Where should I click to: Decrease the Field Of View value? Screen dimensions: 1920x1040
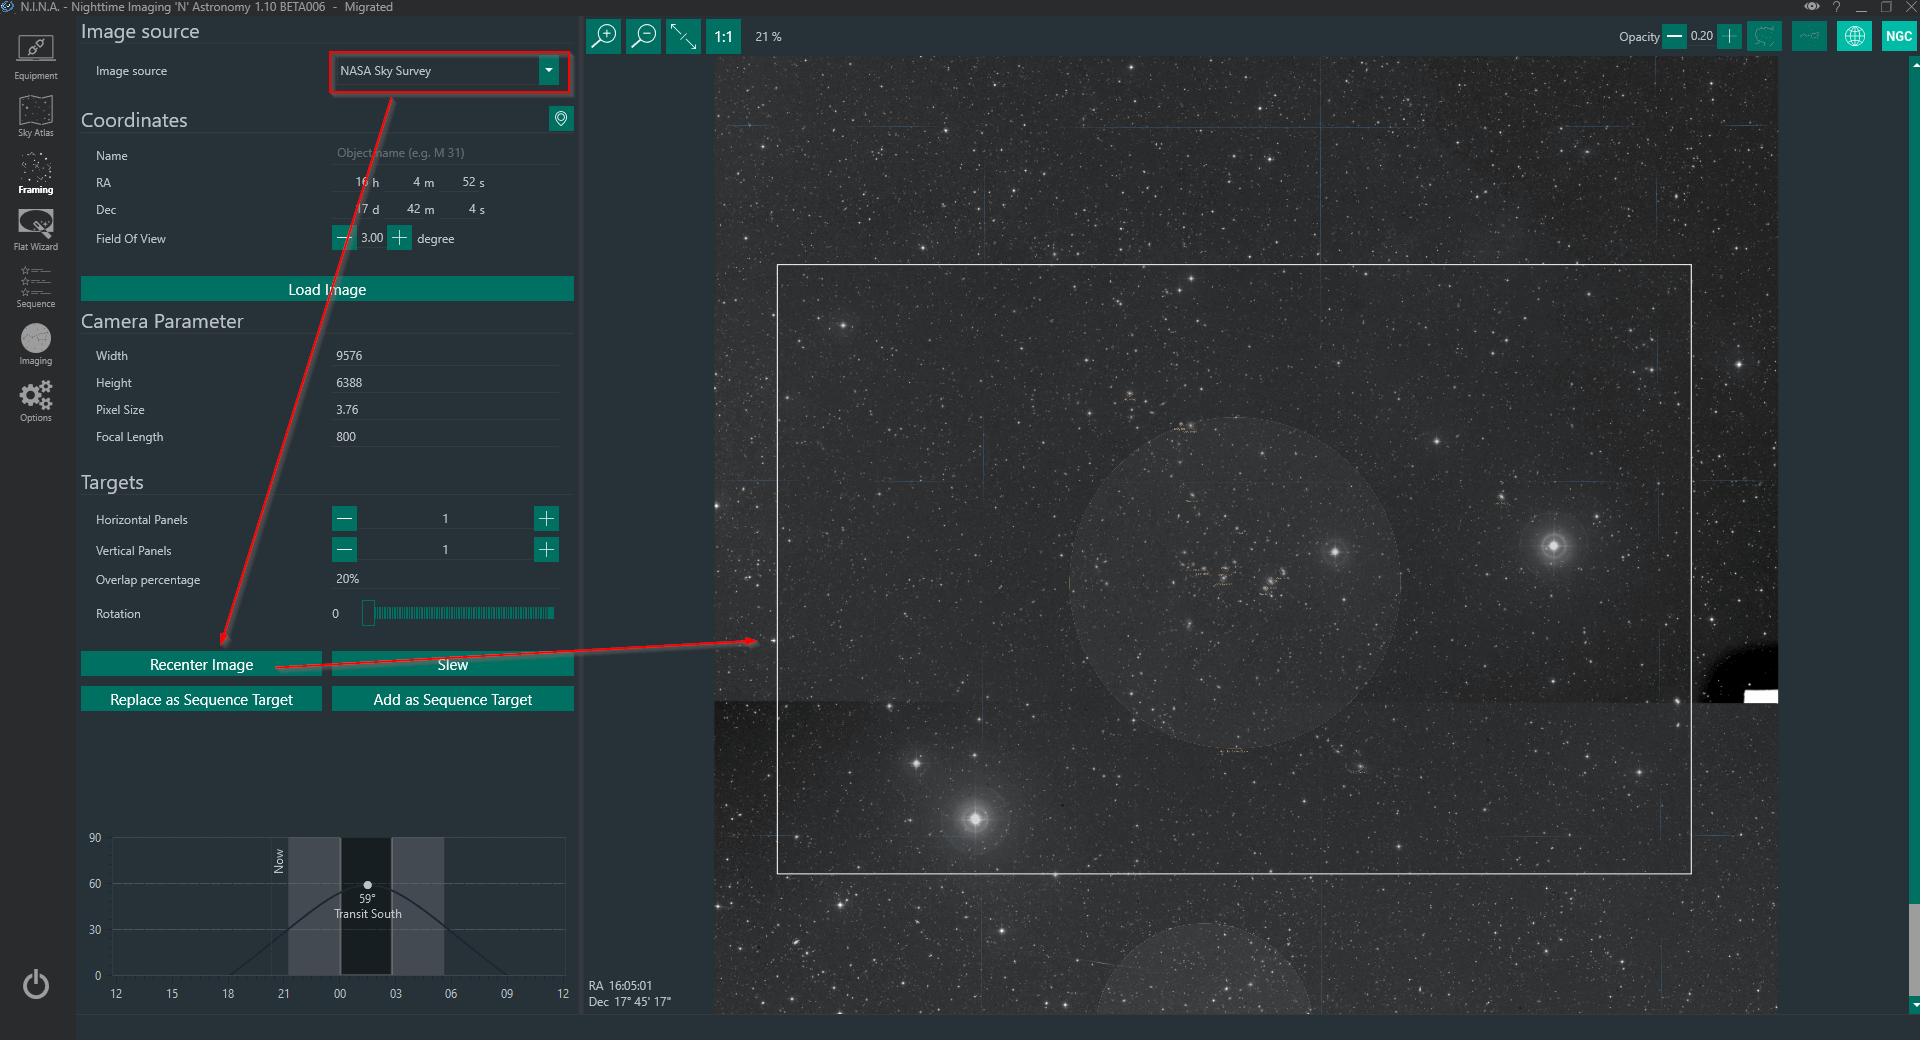(344, 238)
